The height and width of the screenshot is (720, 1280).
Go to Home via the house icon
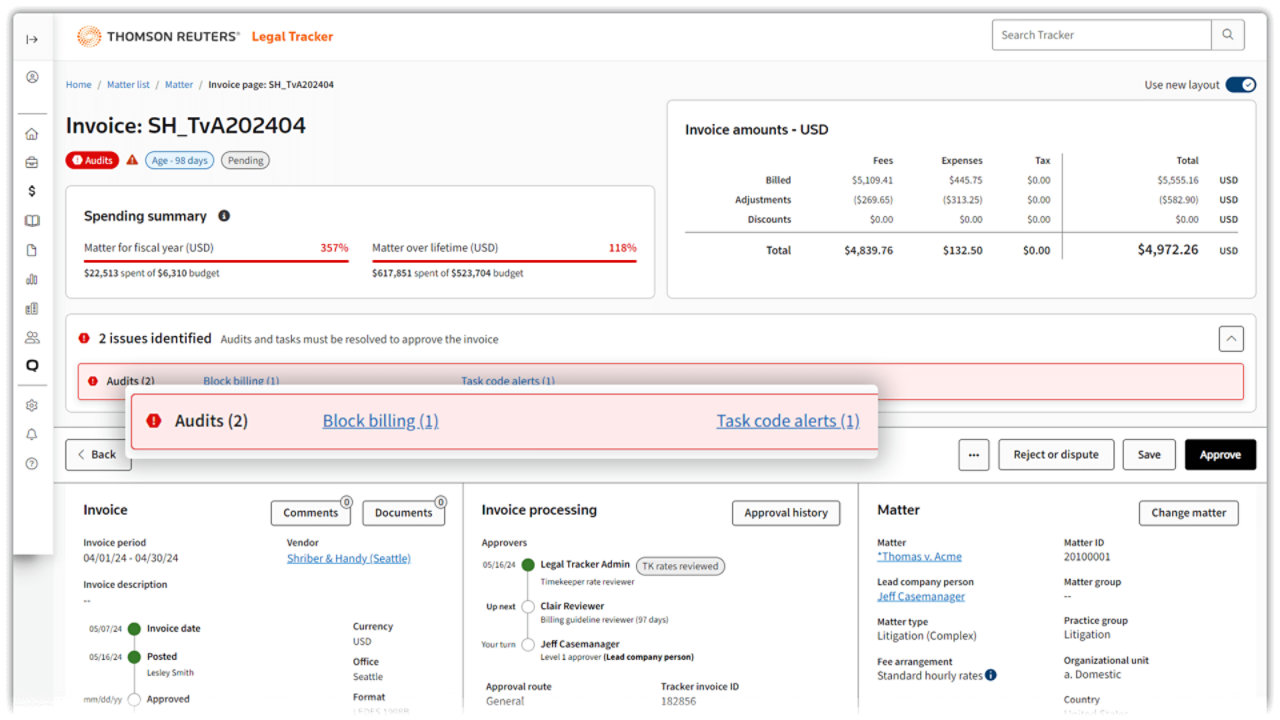[32, 134]
